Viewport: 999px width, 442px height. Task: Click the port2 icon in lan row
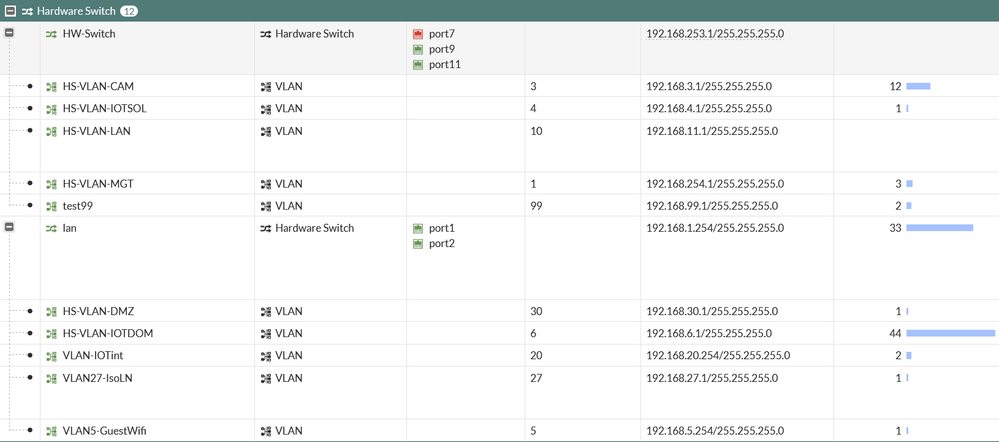coord(418,244)
